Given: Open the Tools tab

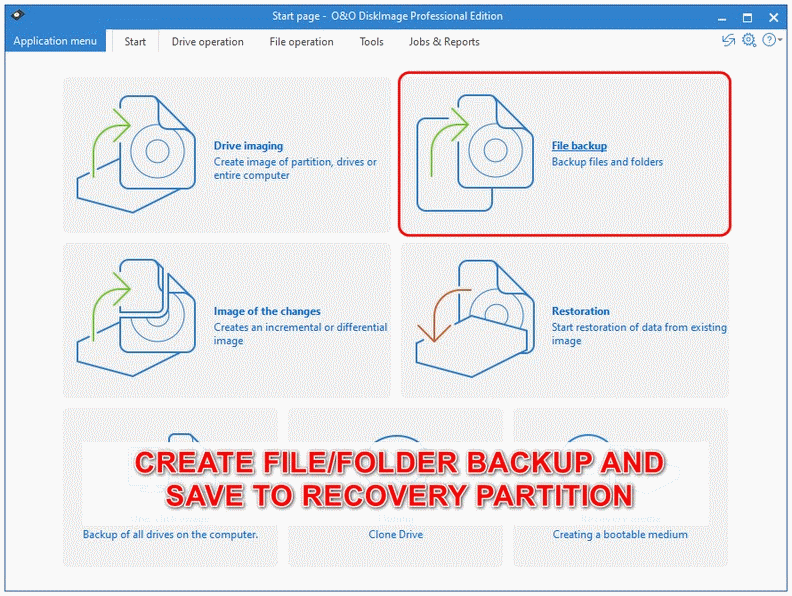Looking at the screenshot, I should [x=371, y=42].
